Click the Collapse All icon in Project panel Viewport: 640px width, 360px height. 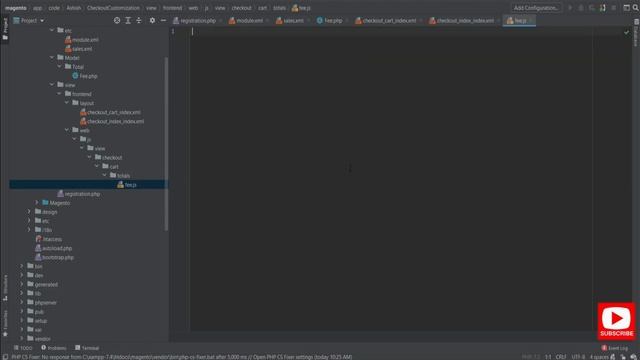(139, 20)
